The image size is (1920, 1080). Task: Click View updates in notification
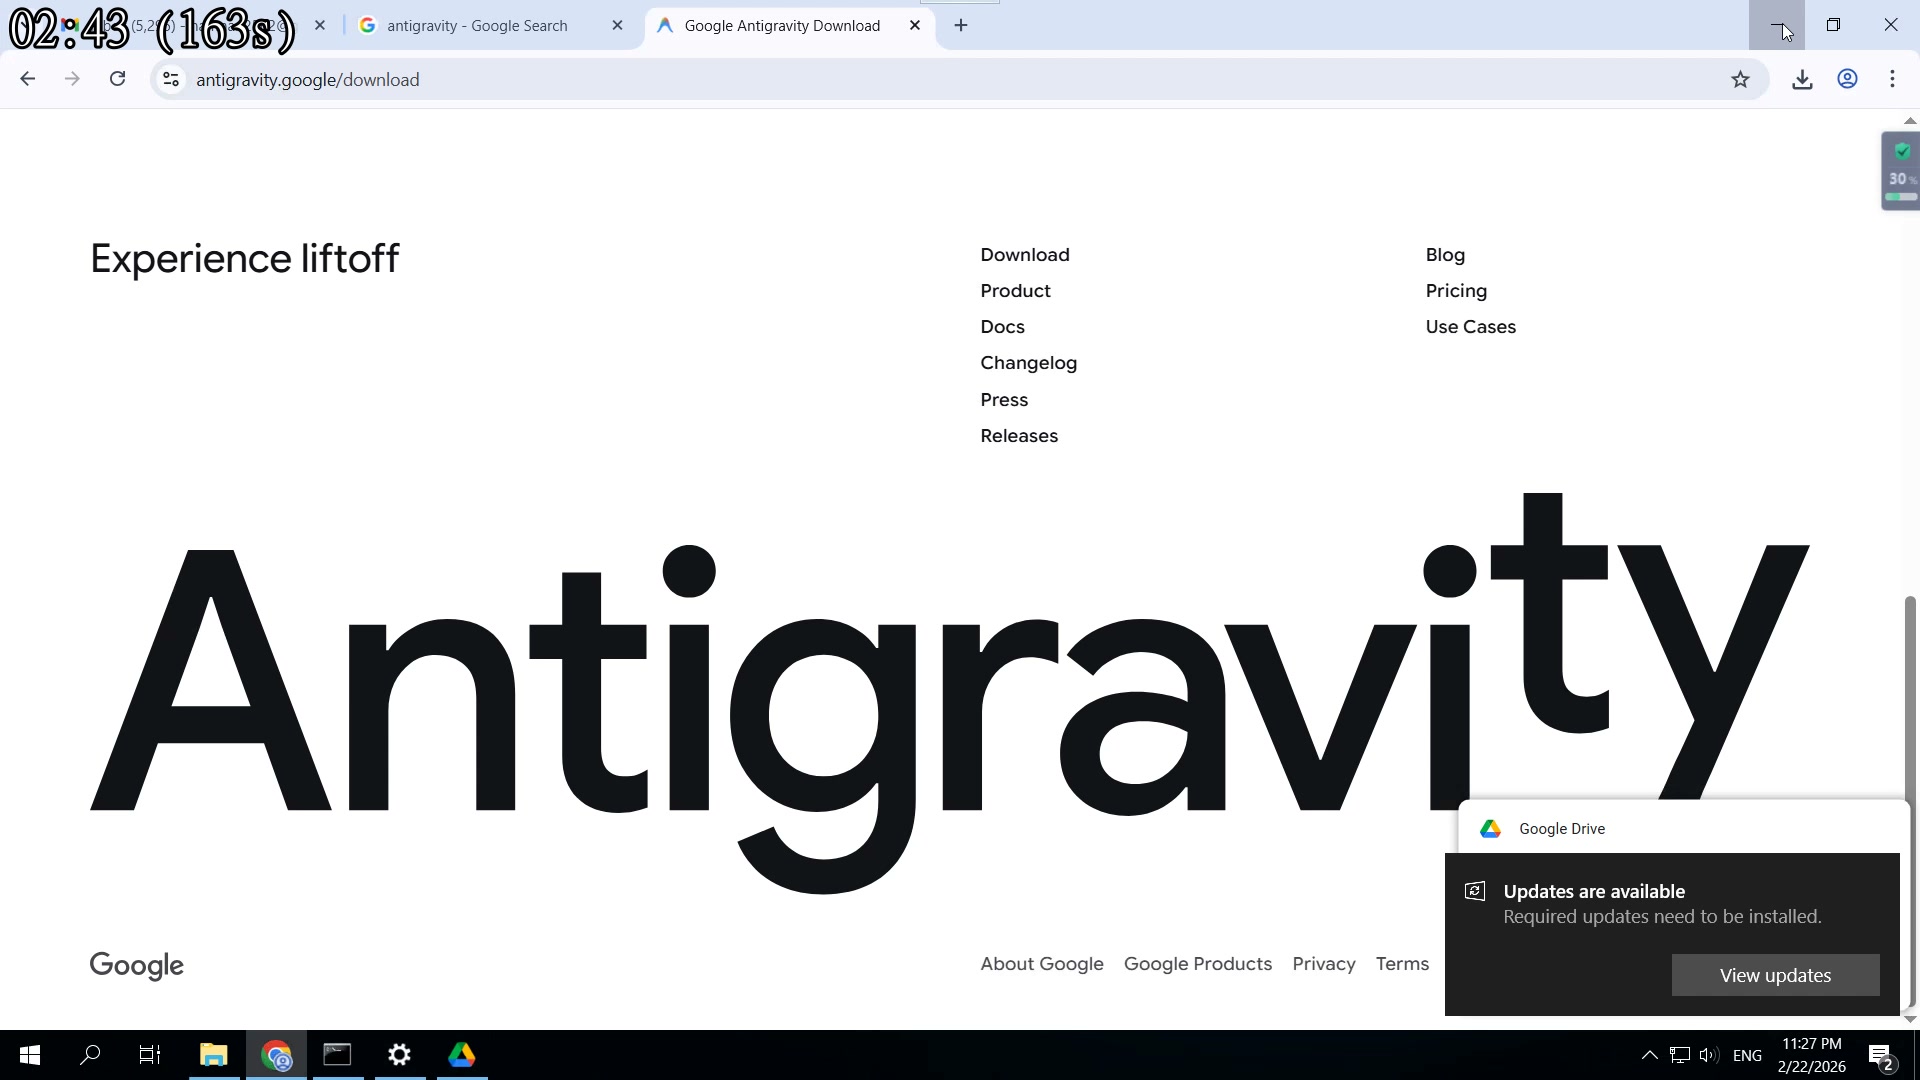[1775, 975]
